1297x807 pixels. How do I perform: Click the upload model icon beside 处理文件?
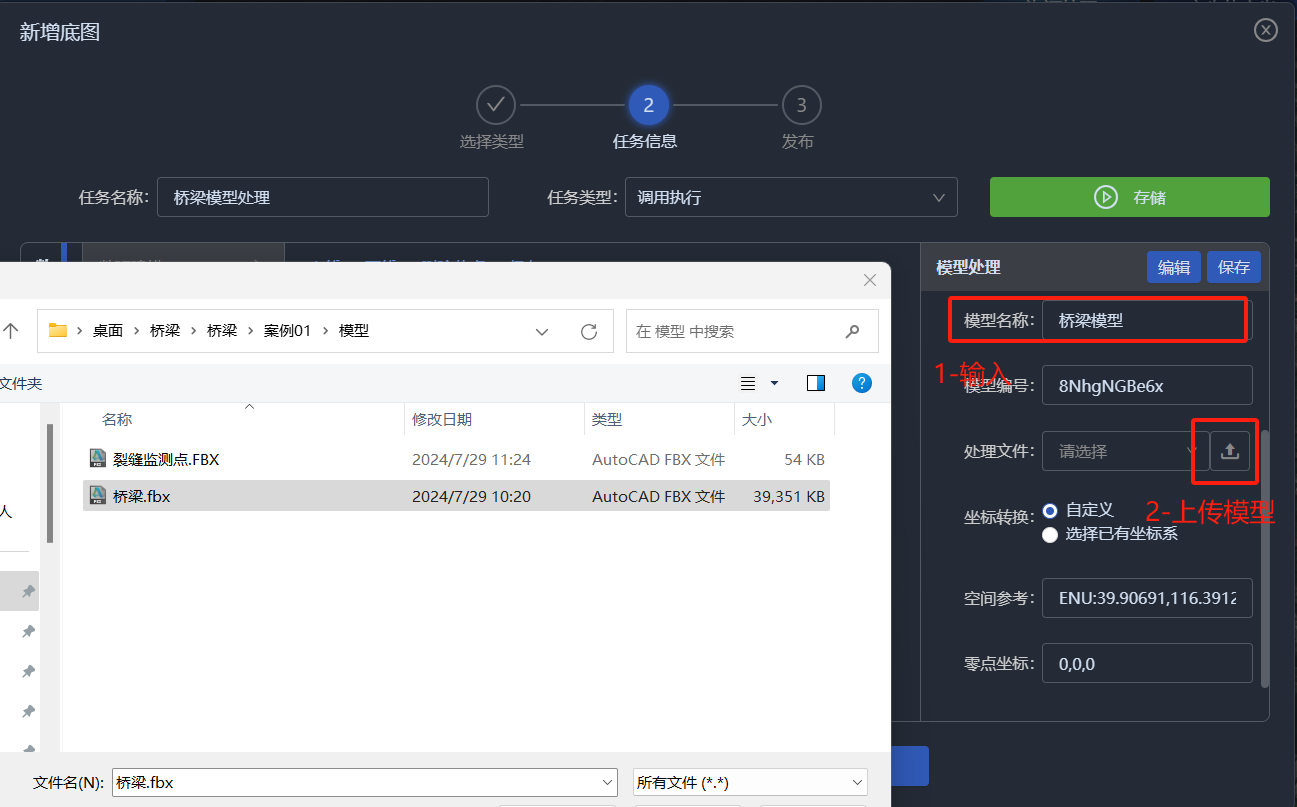[x=1230, y=451]
